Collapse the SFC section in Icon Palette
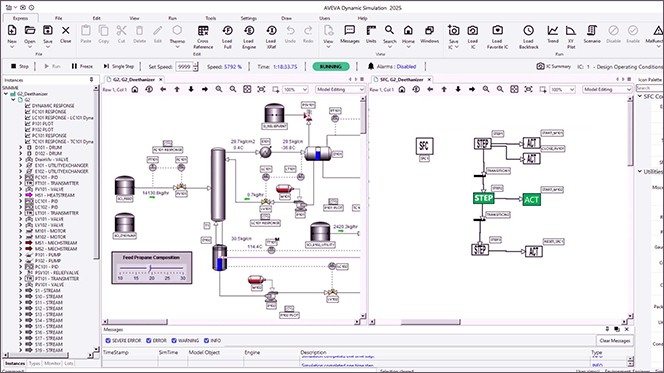 pos(640,97)
